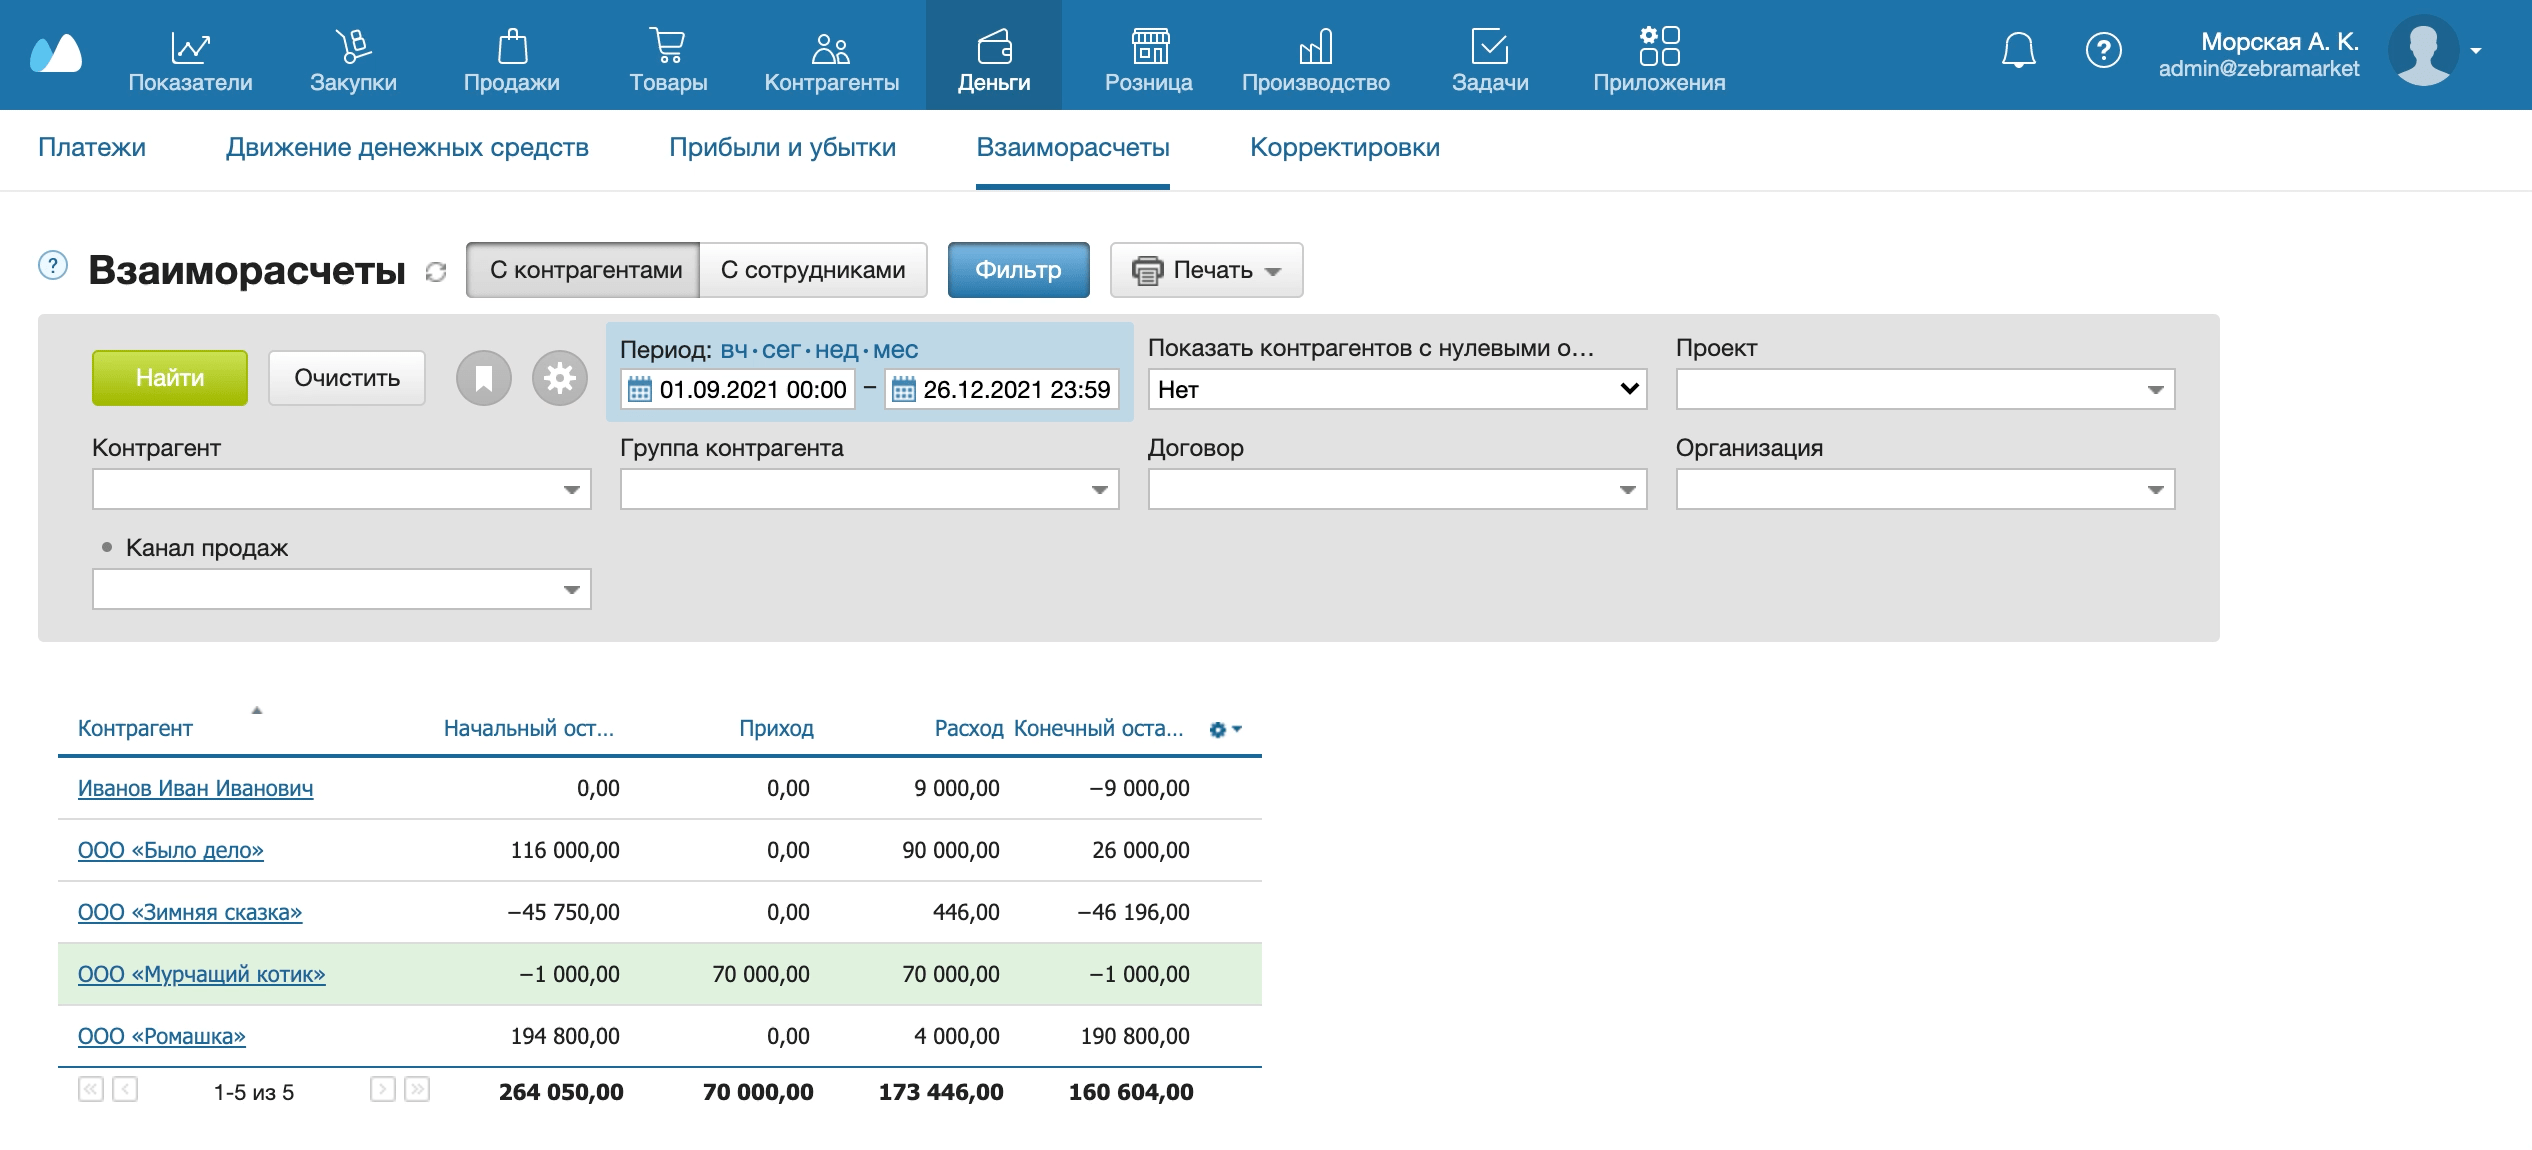Open the Печать dropdown menu

tap(1206, 270)
